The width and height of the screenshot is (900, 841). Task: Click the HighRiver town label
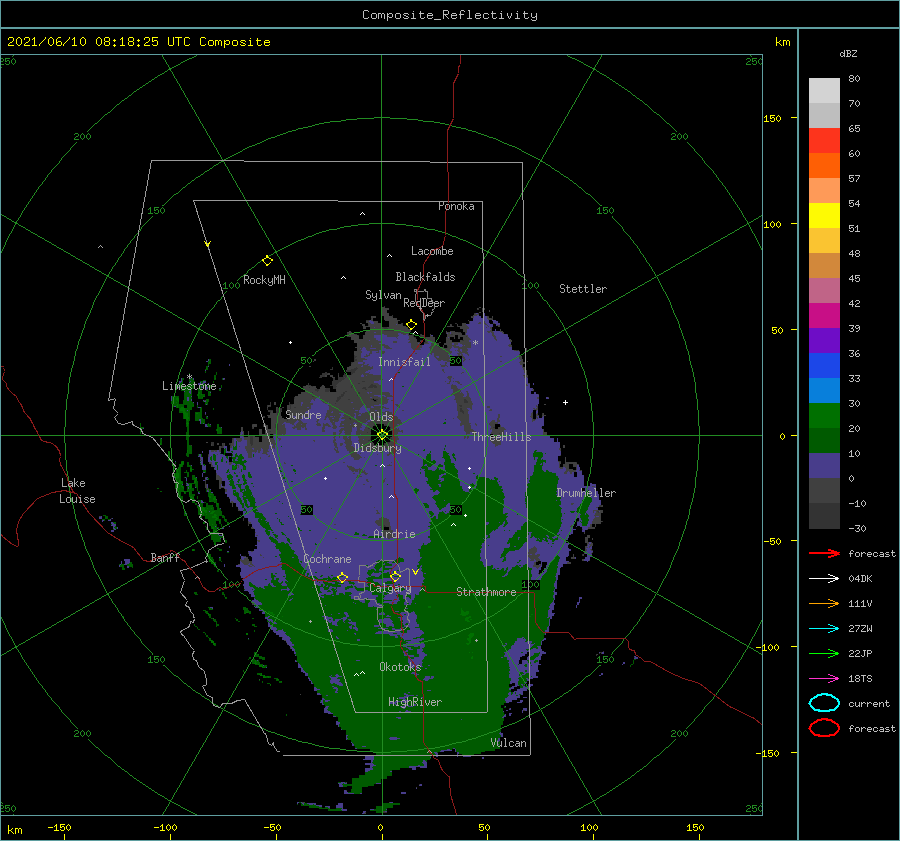pos(415,702)
